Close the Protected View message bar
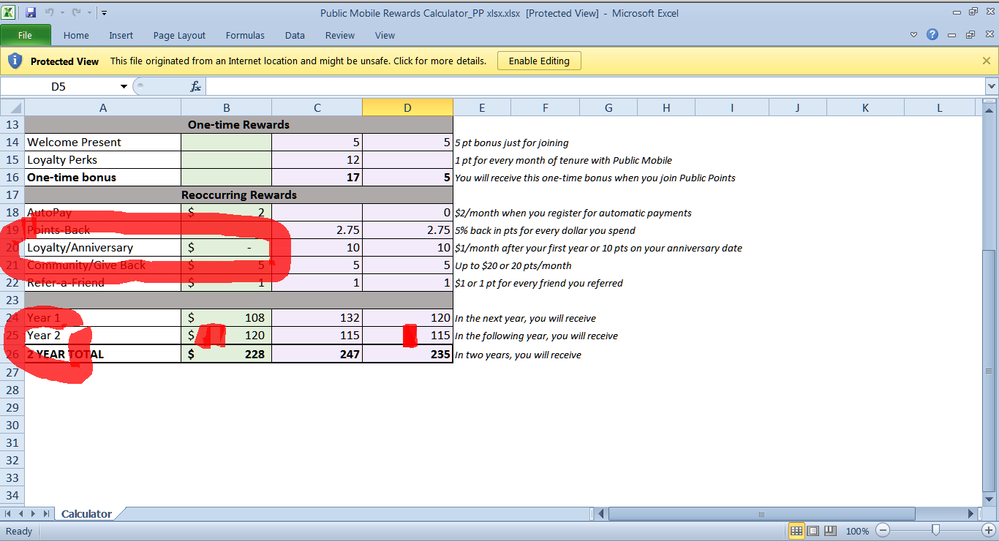Viewport: 999px width, 541px height. coord(986,61)
